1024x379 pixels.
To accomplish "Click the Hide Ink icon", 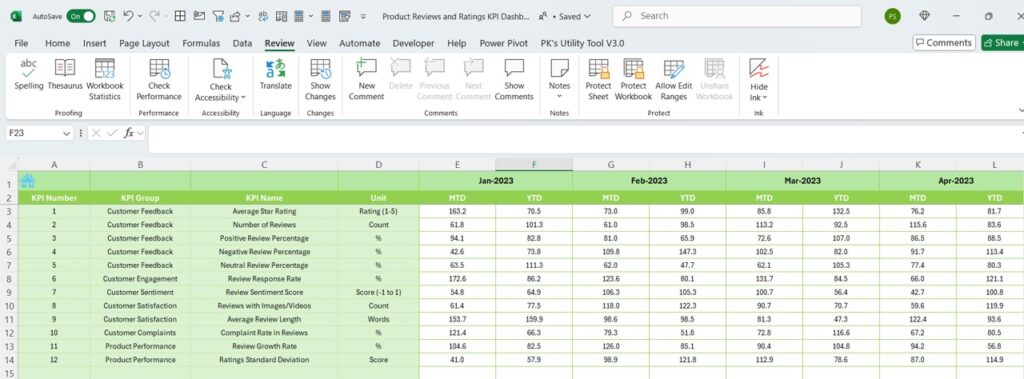I will pyautogui.click(x=758, y=68).
